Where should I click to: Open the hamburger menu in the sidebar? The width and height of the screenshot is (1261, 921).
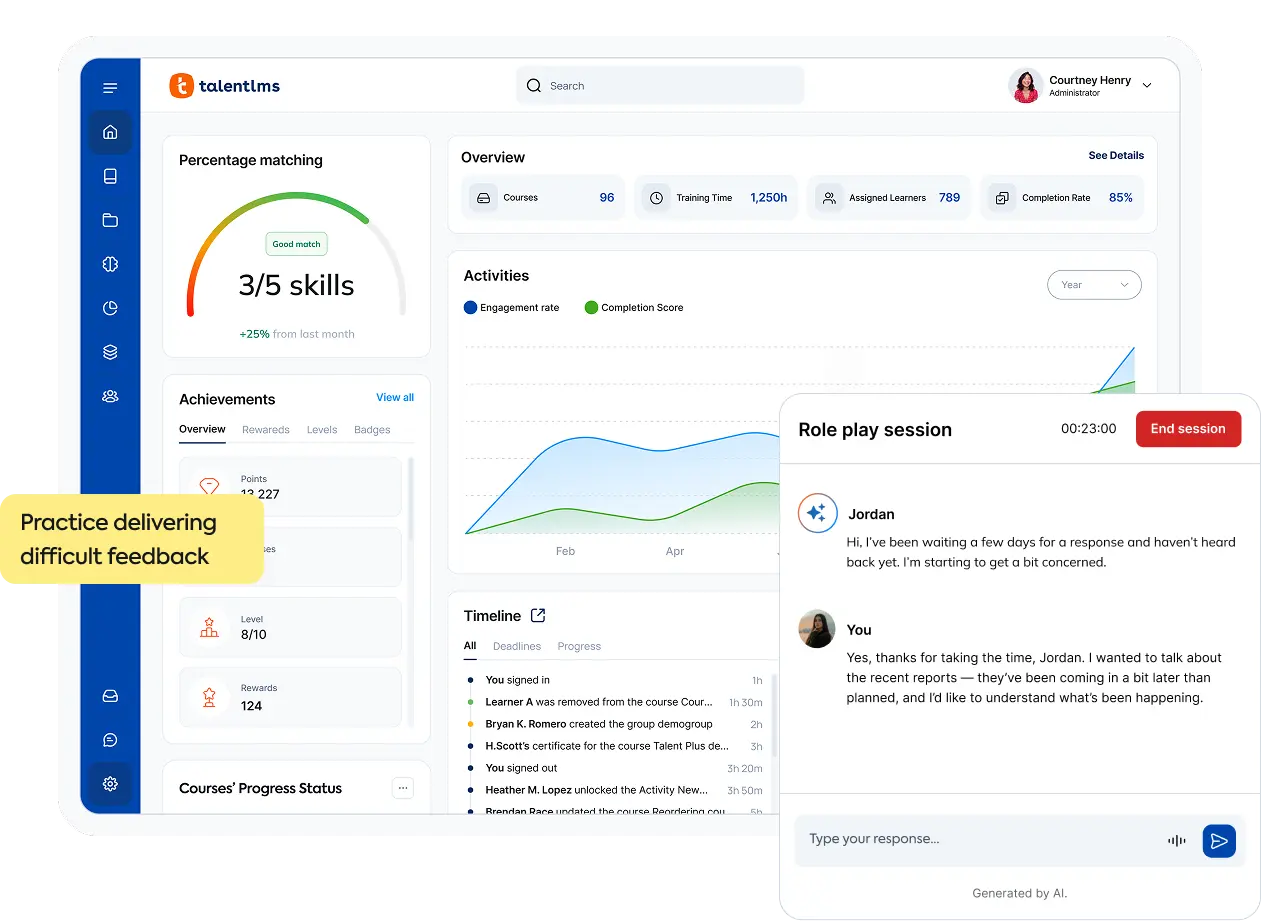(x=110, y=88)
